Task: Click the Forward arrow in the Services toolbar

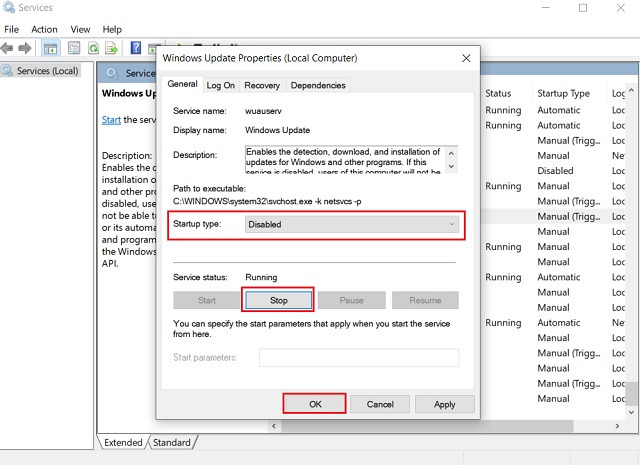Action: click(25, 48)
